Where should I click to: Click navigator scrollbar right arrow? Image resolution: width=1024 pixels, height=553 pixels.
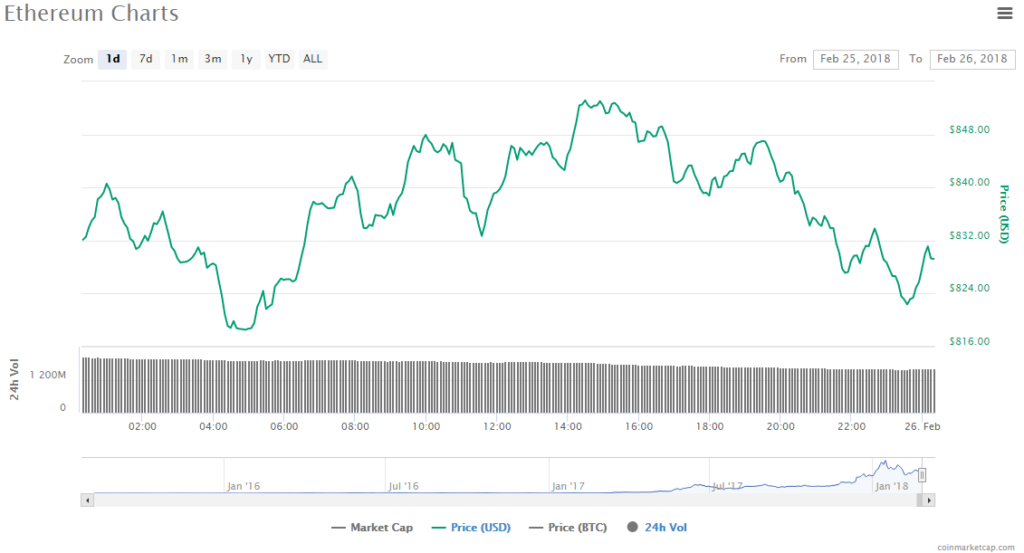click(x=929, y=499)
